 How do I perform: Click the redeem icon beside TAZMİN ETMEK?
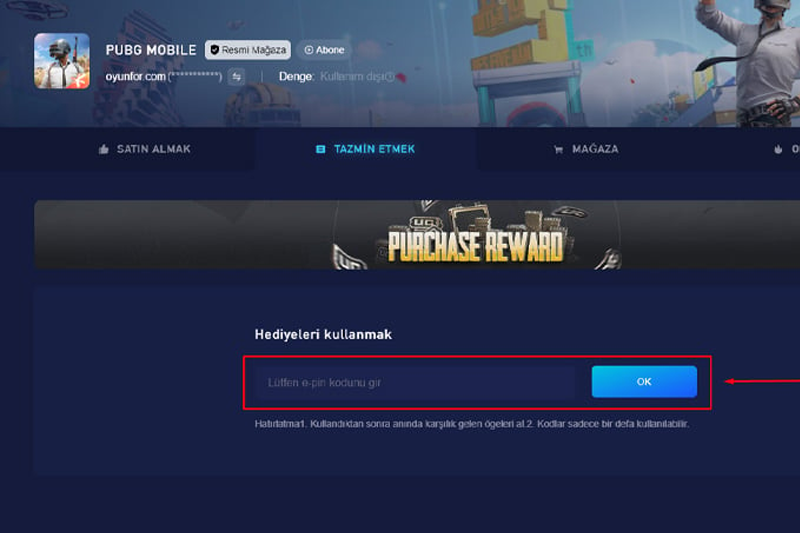(320, 149)
